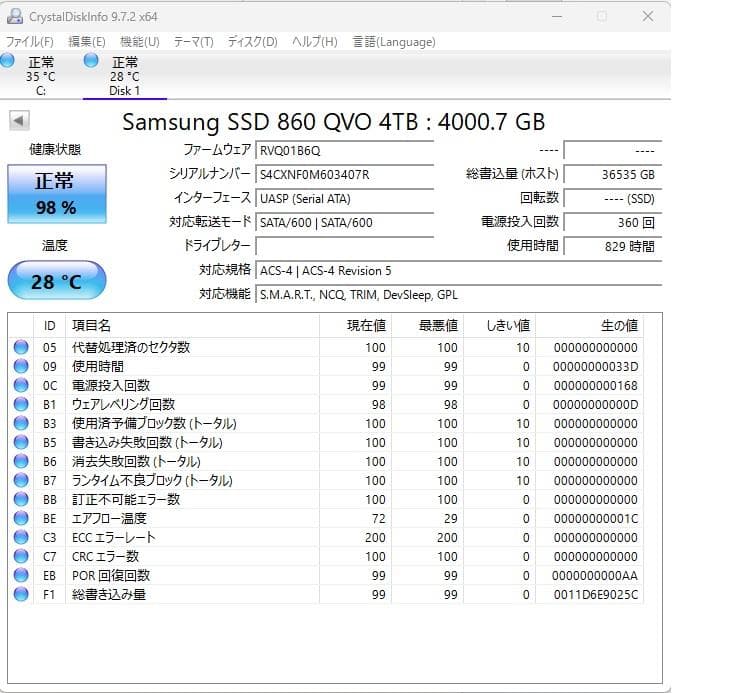
Task: Click the CrystalDiskInfo app icon in title bar
Action: coord(15,16)
